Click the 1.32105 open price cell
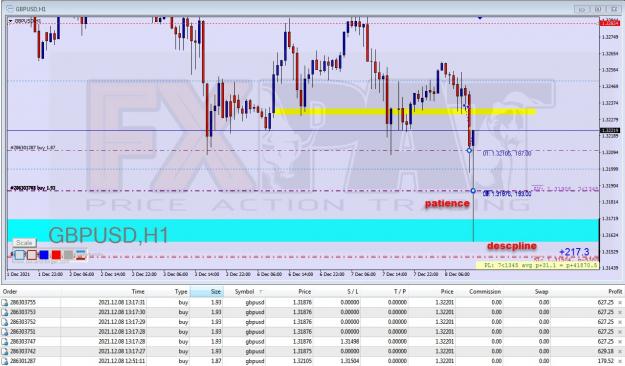The image size is (625, 366). pyautogui.click(x=302, y=361)
